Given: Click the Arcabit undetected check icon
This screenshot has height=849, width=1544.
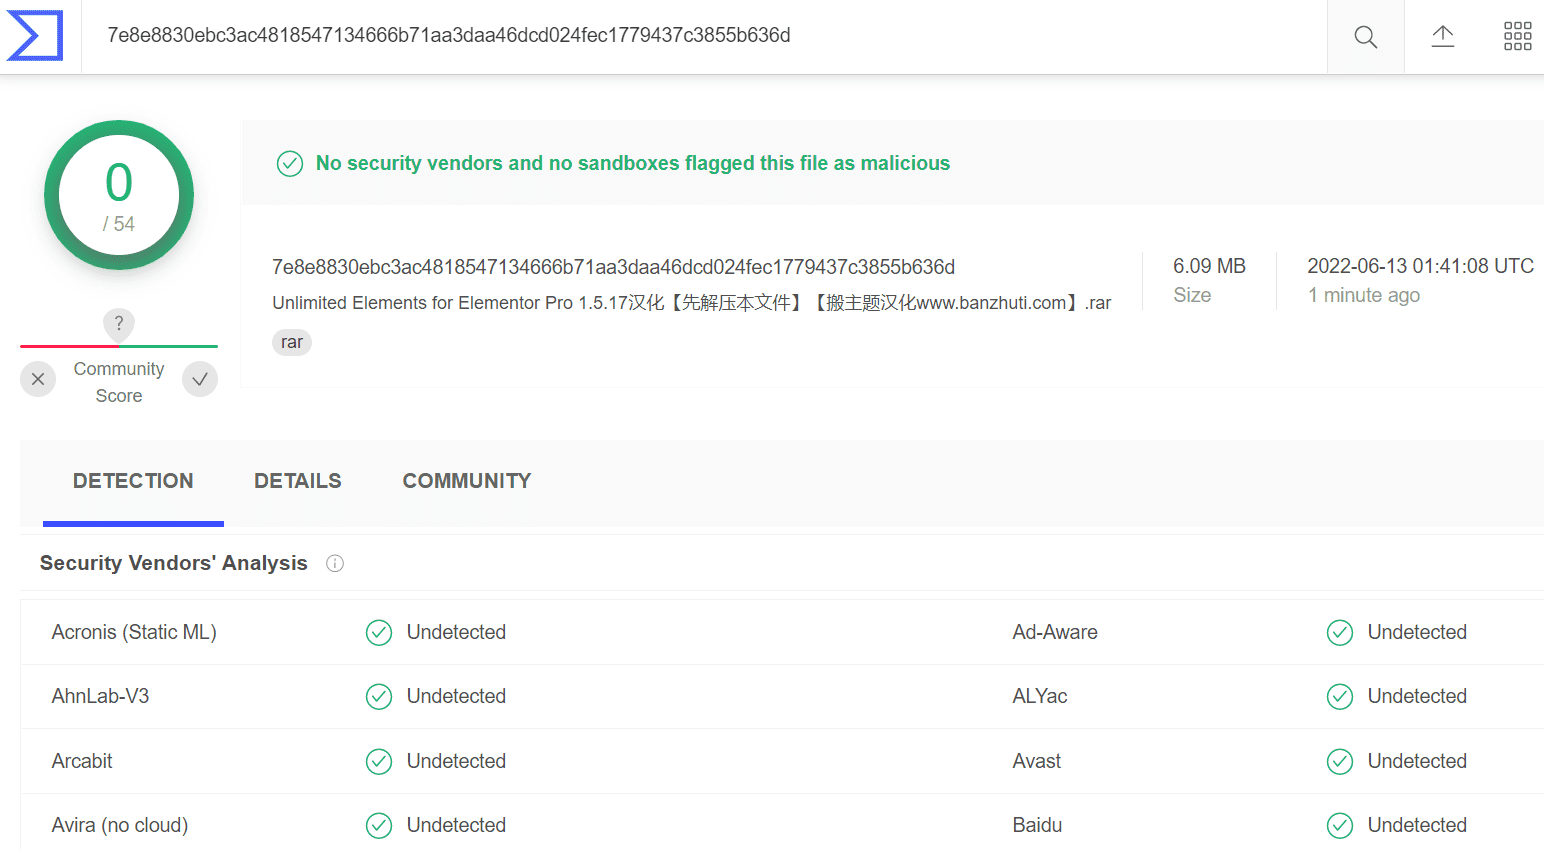Looking at the screenshot, I should tap(379, 761).
